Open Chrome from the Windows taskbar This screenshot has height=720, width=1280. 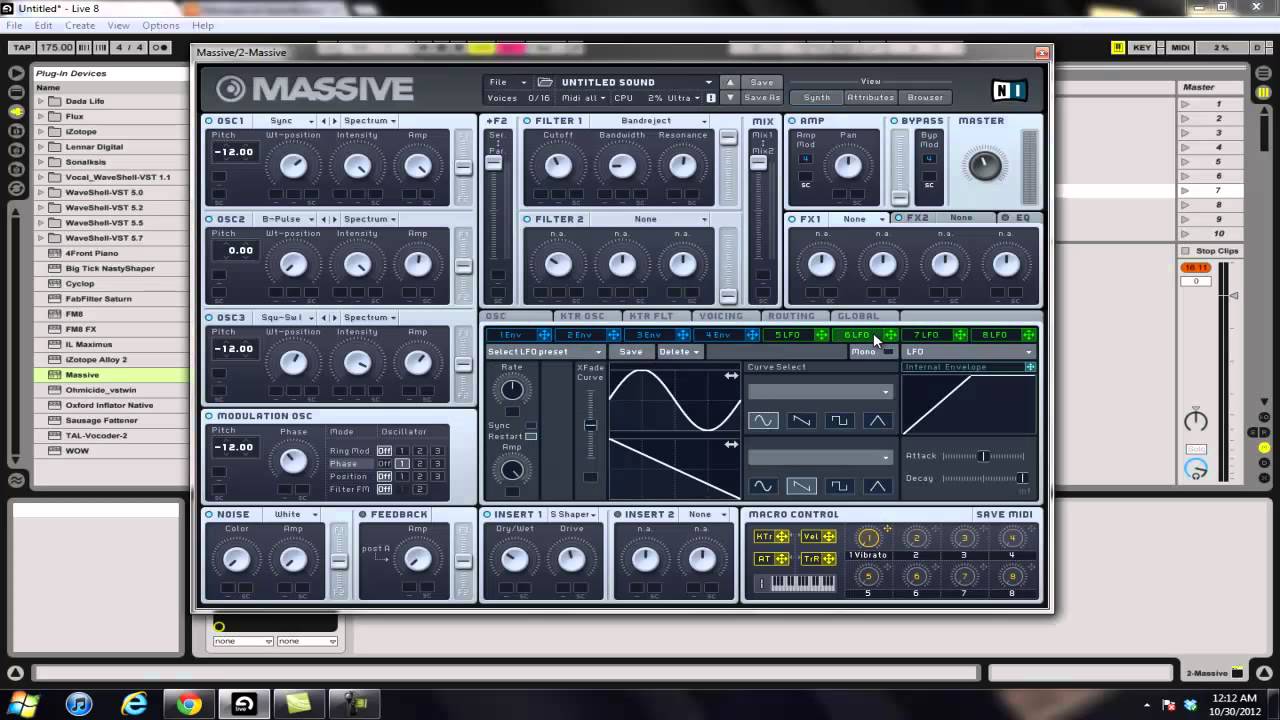[x=189, y=704]
